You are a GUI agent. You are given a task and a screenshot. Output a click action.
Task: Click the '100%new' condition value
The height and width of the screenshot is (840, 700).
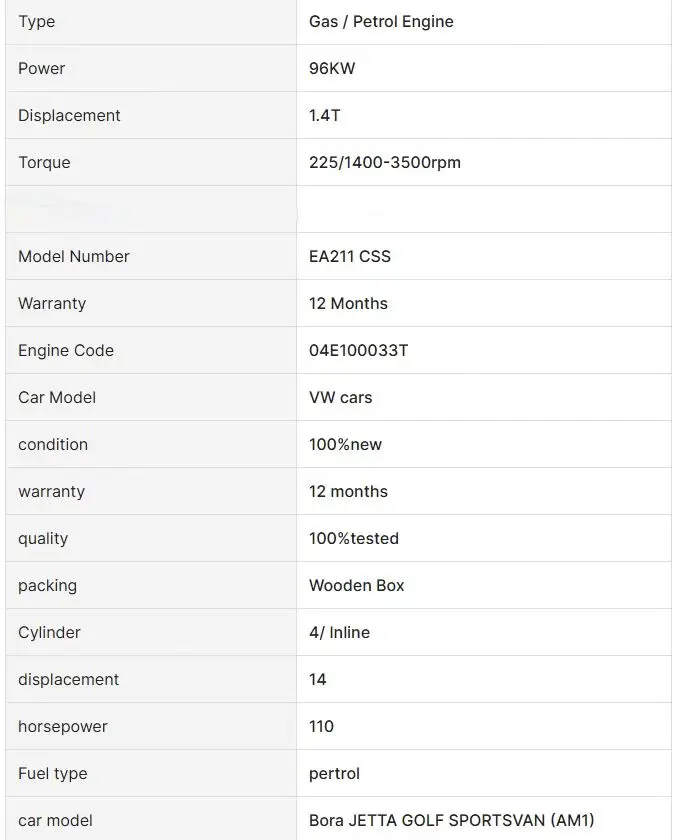tap(345, 444)
